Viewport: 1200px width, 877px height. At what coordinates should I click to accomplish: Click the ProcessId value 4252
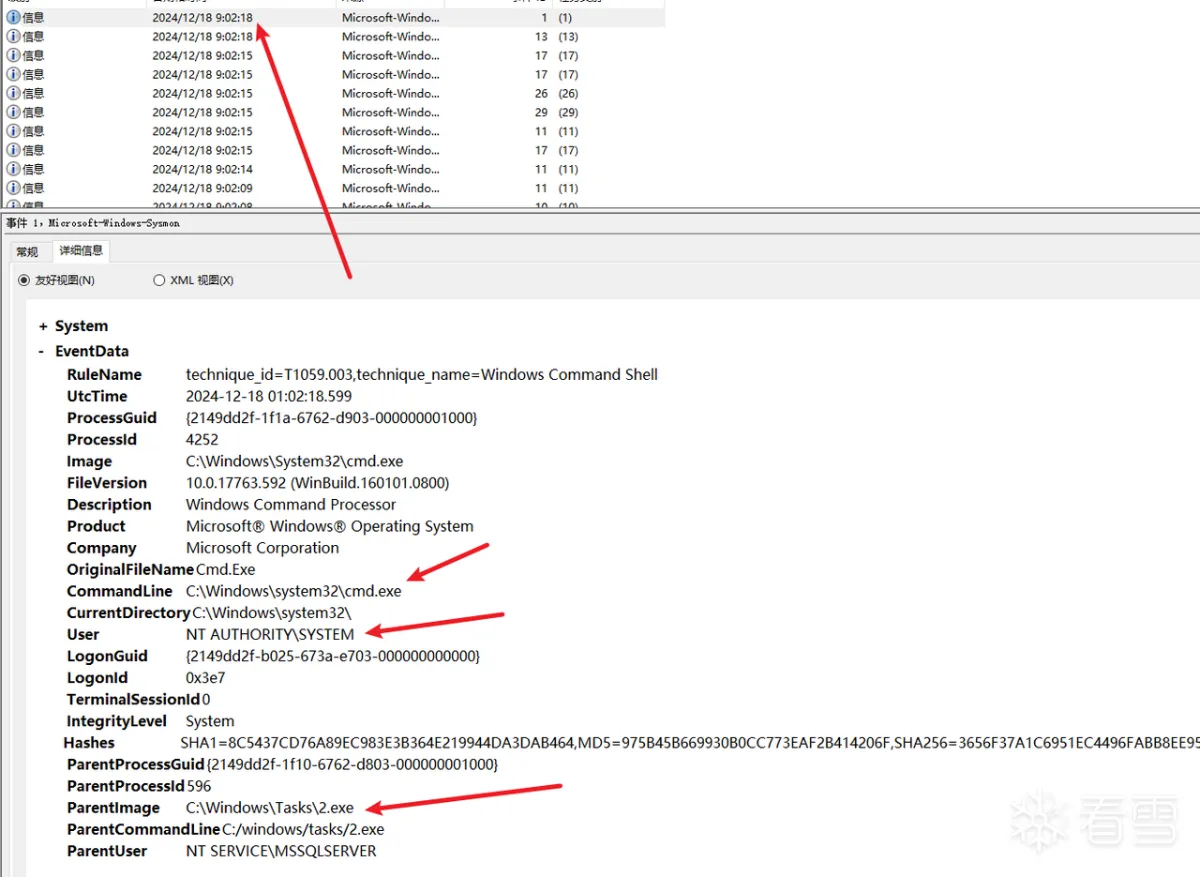coord(202,439)
